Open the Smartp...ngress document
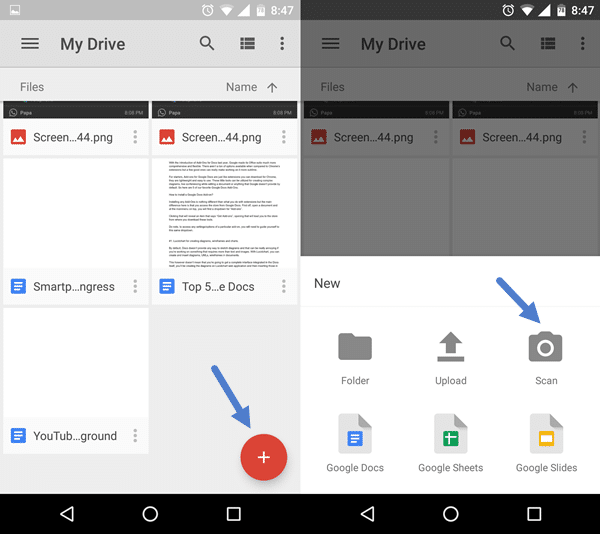This screenshot has height=534, width=600. tap(75, 287)
